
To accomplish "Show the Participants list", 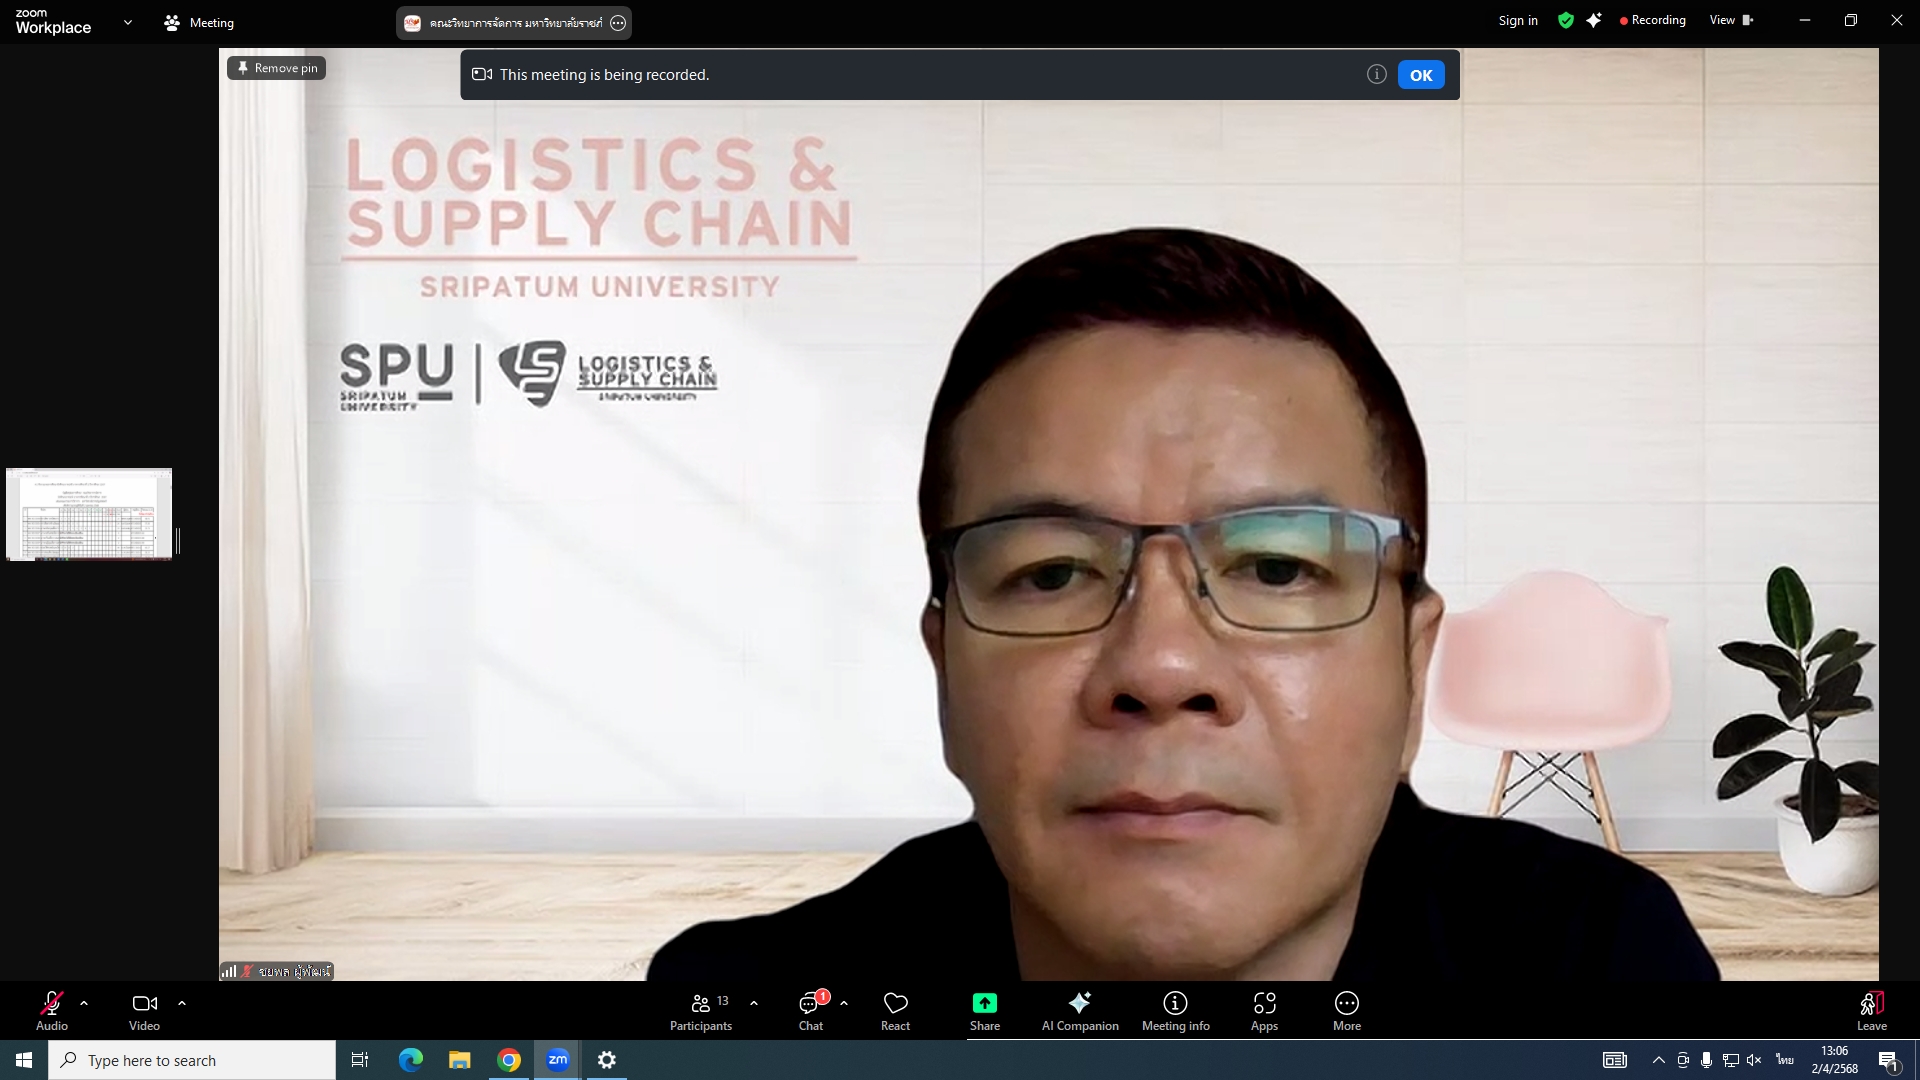I will 702,1010.
